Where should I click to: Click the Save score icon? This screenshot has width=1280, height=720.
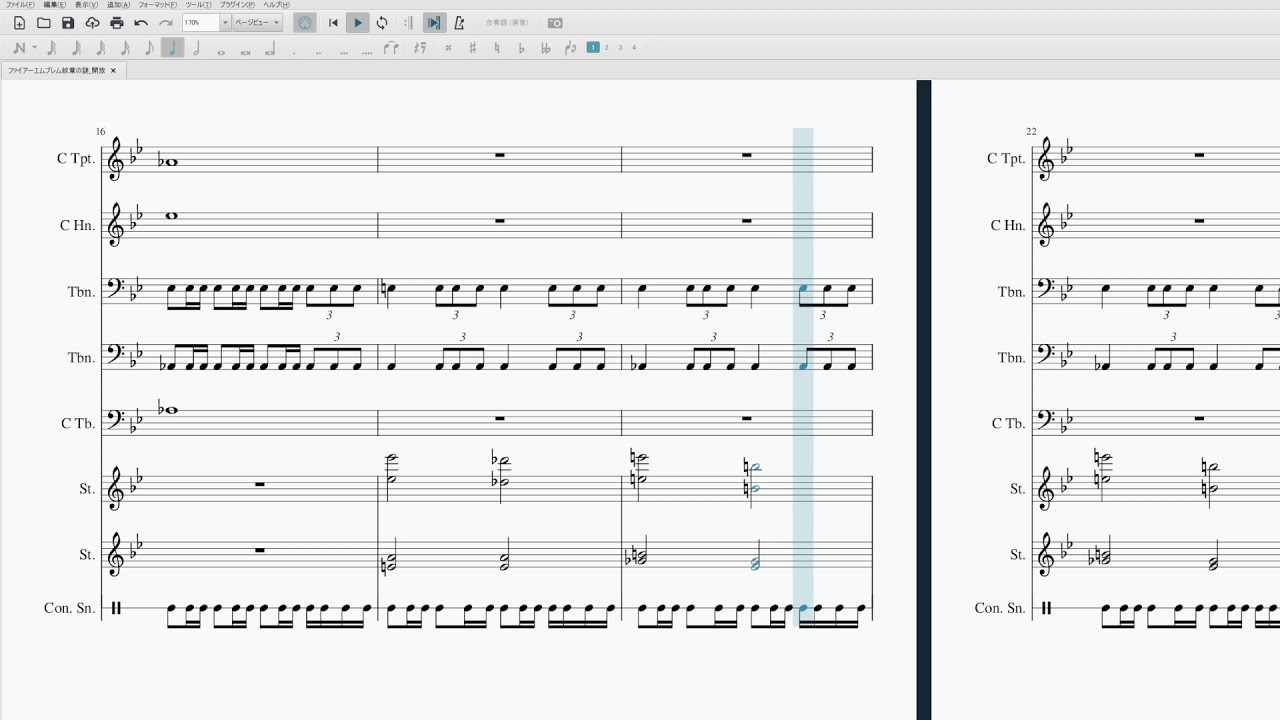(x=68, y=23)
